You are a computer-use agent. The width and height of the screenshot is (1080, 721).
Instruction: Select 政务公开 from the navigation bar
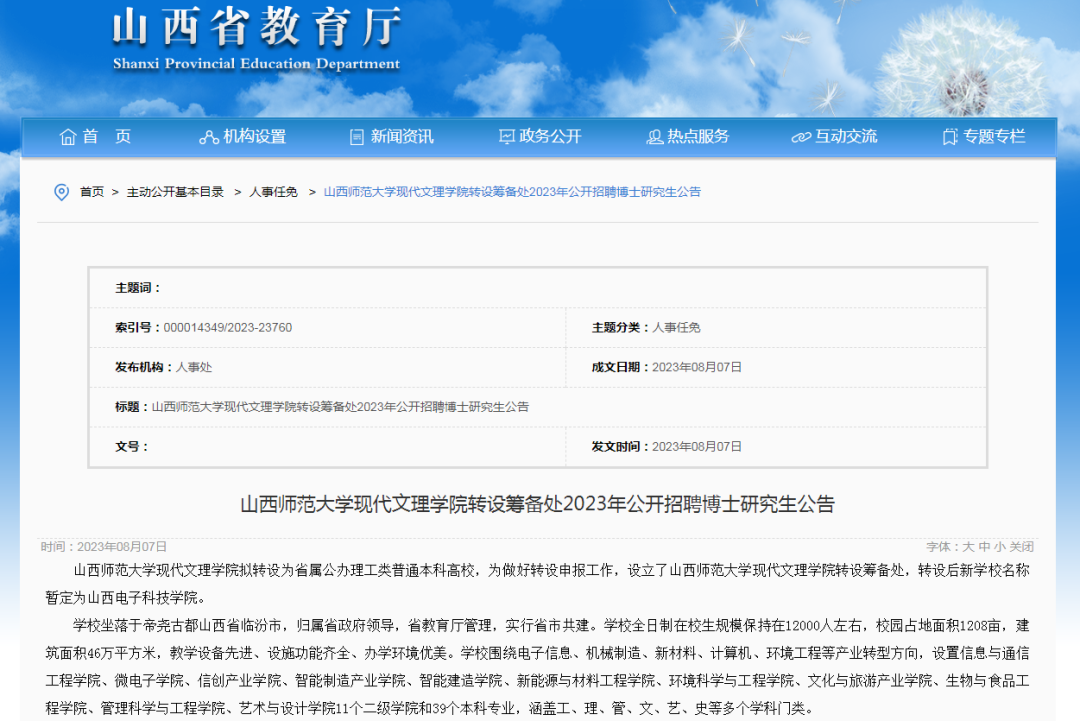(550, 137)
